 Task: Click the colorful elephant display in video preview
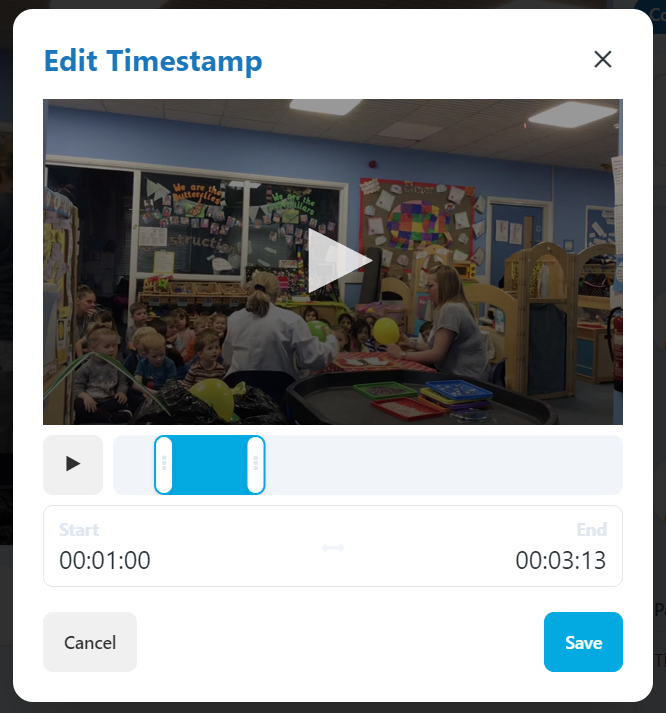(x=419, y=225)
